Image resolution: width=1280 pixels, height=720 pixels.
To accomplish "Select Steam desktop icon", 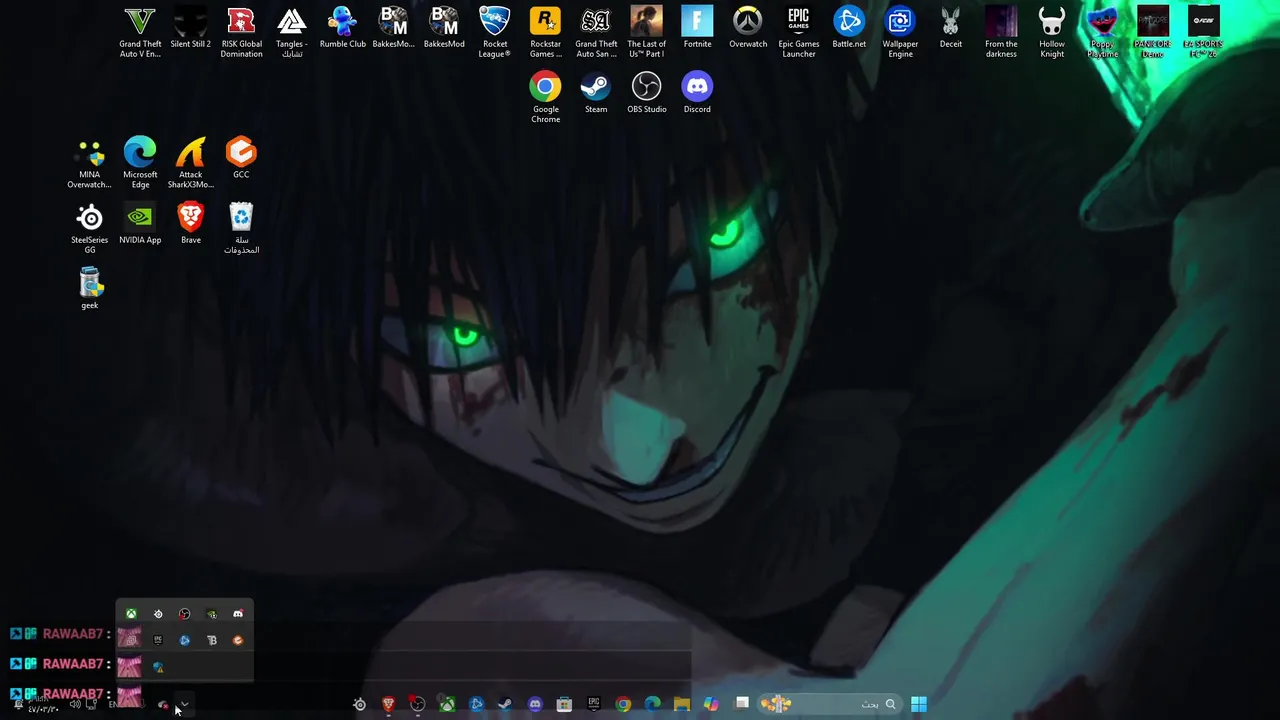I will point(596,94).
